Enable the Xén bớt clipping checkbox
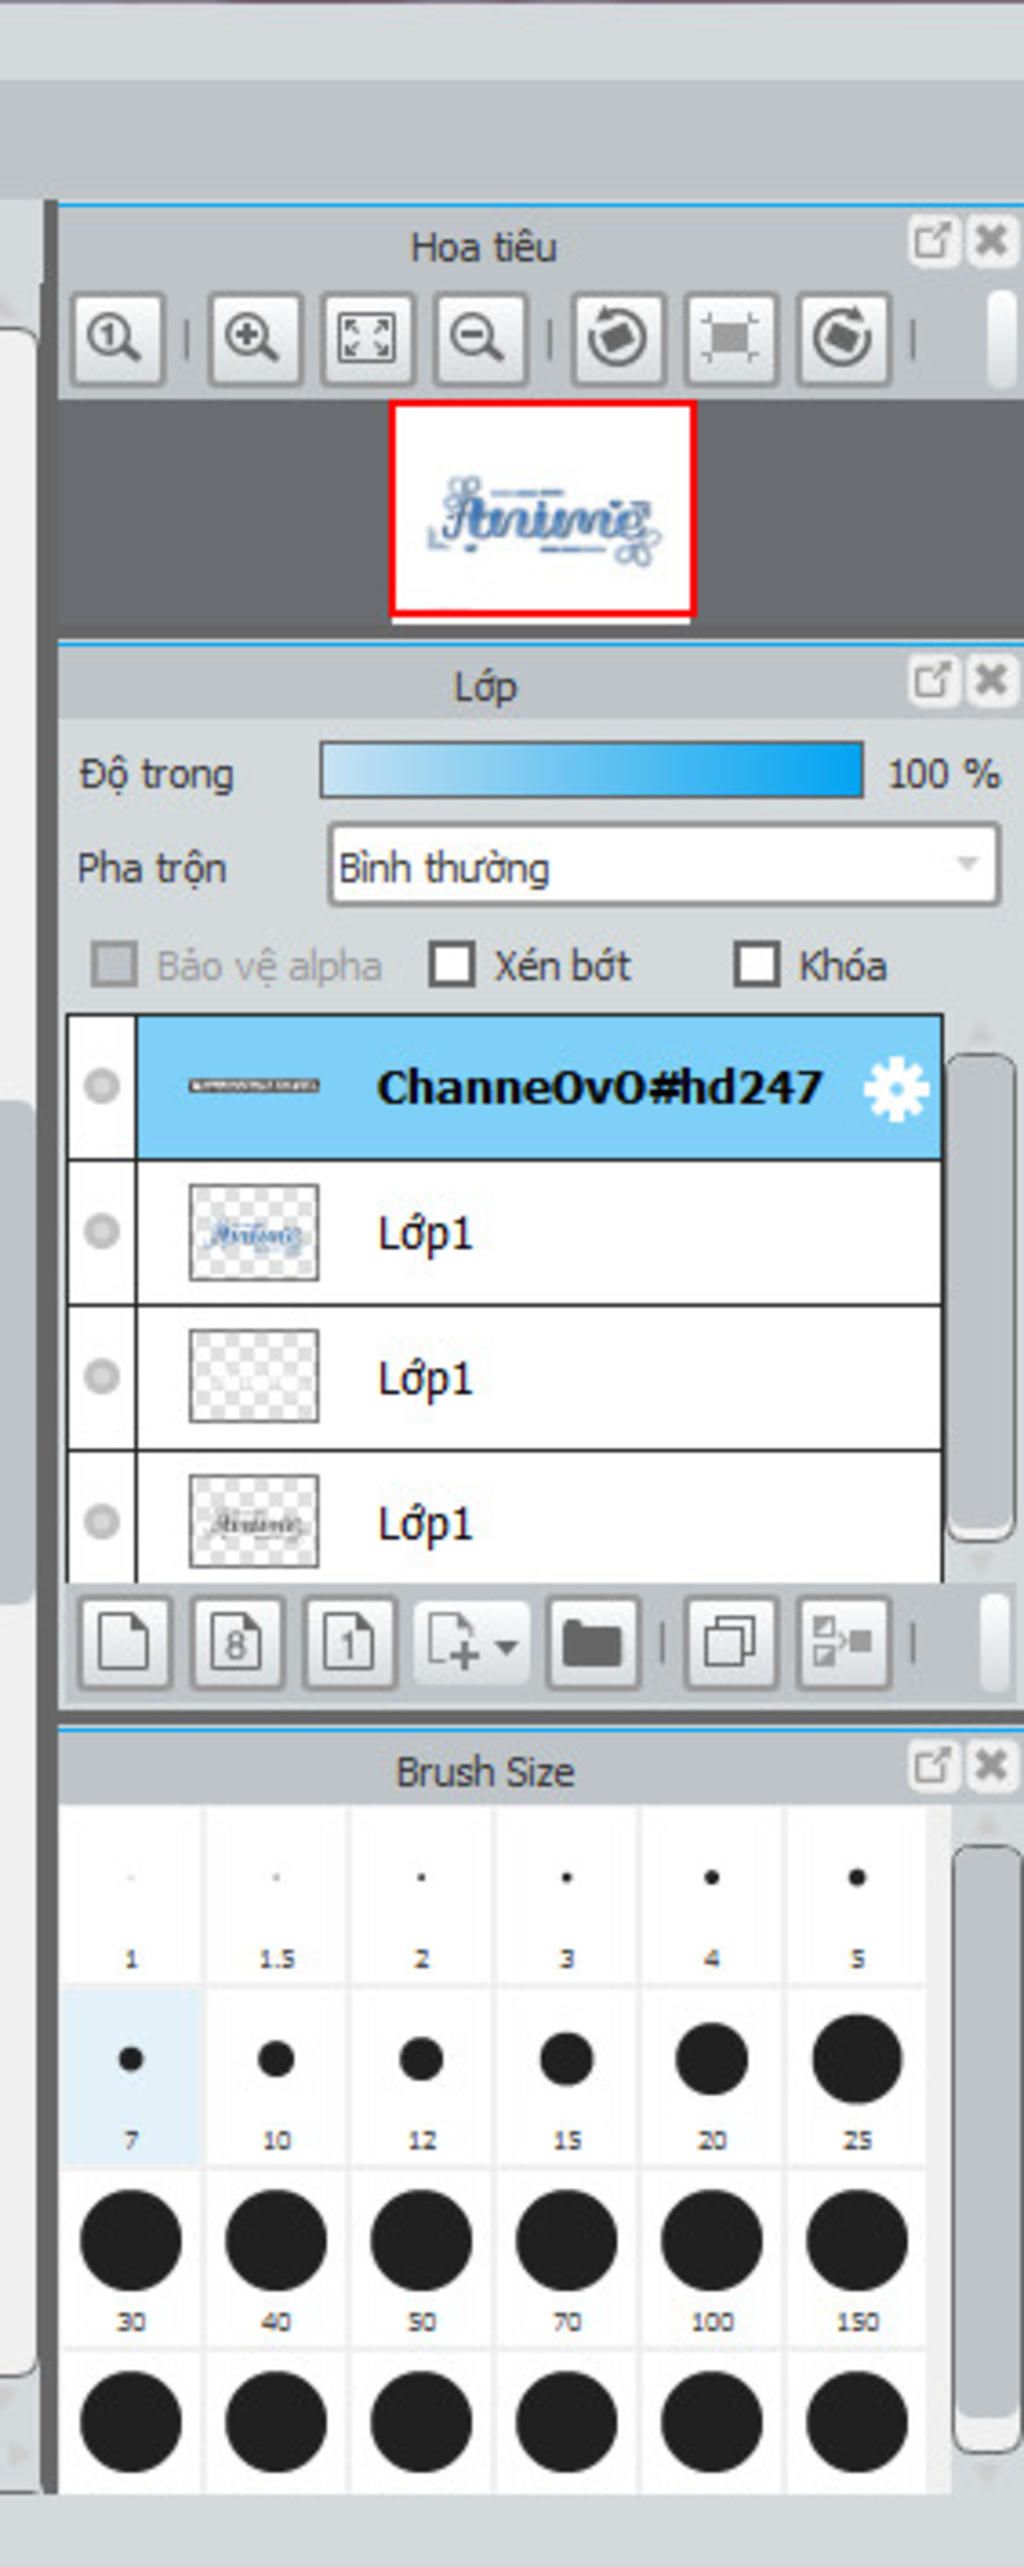 pos(451,965)
